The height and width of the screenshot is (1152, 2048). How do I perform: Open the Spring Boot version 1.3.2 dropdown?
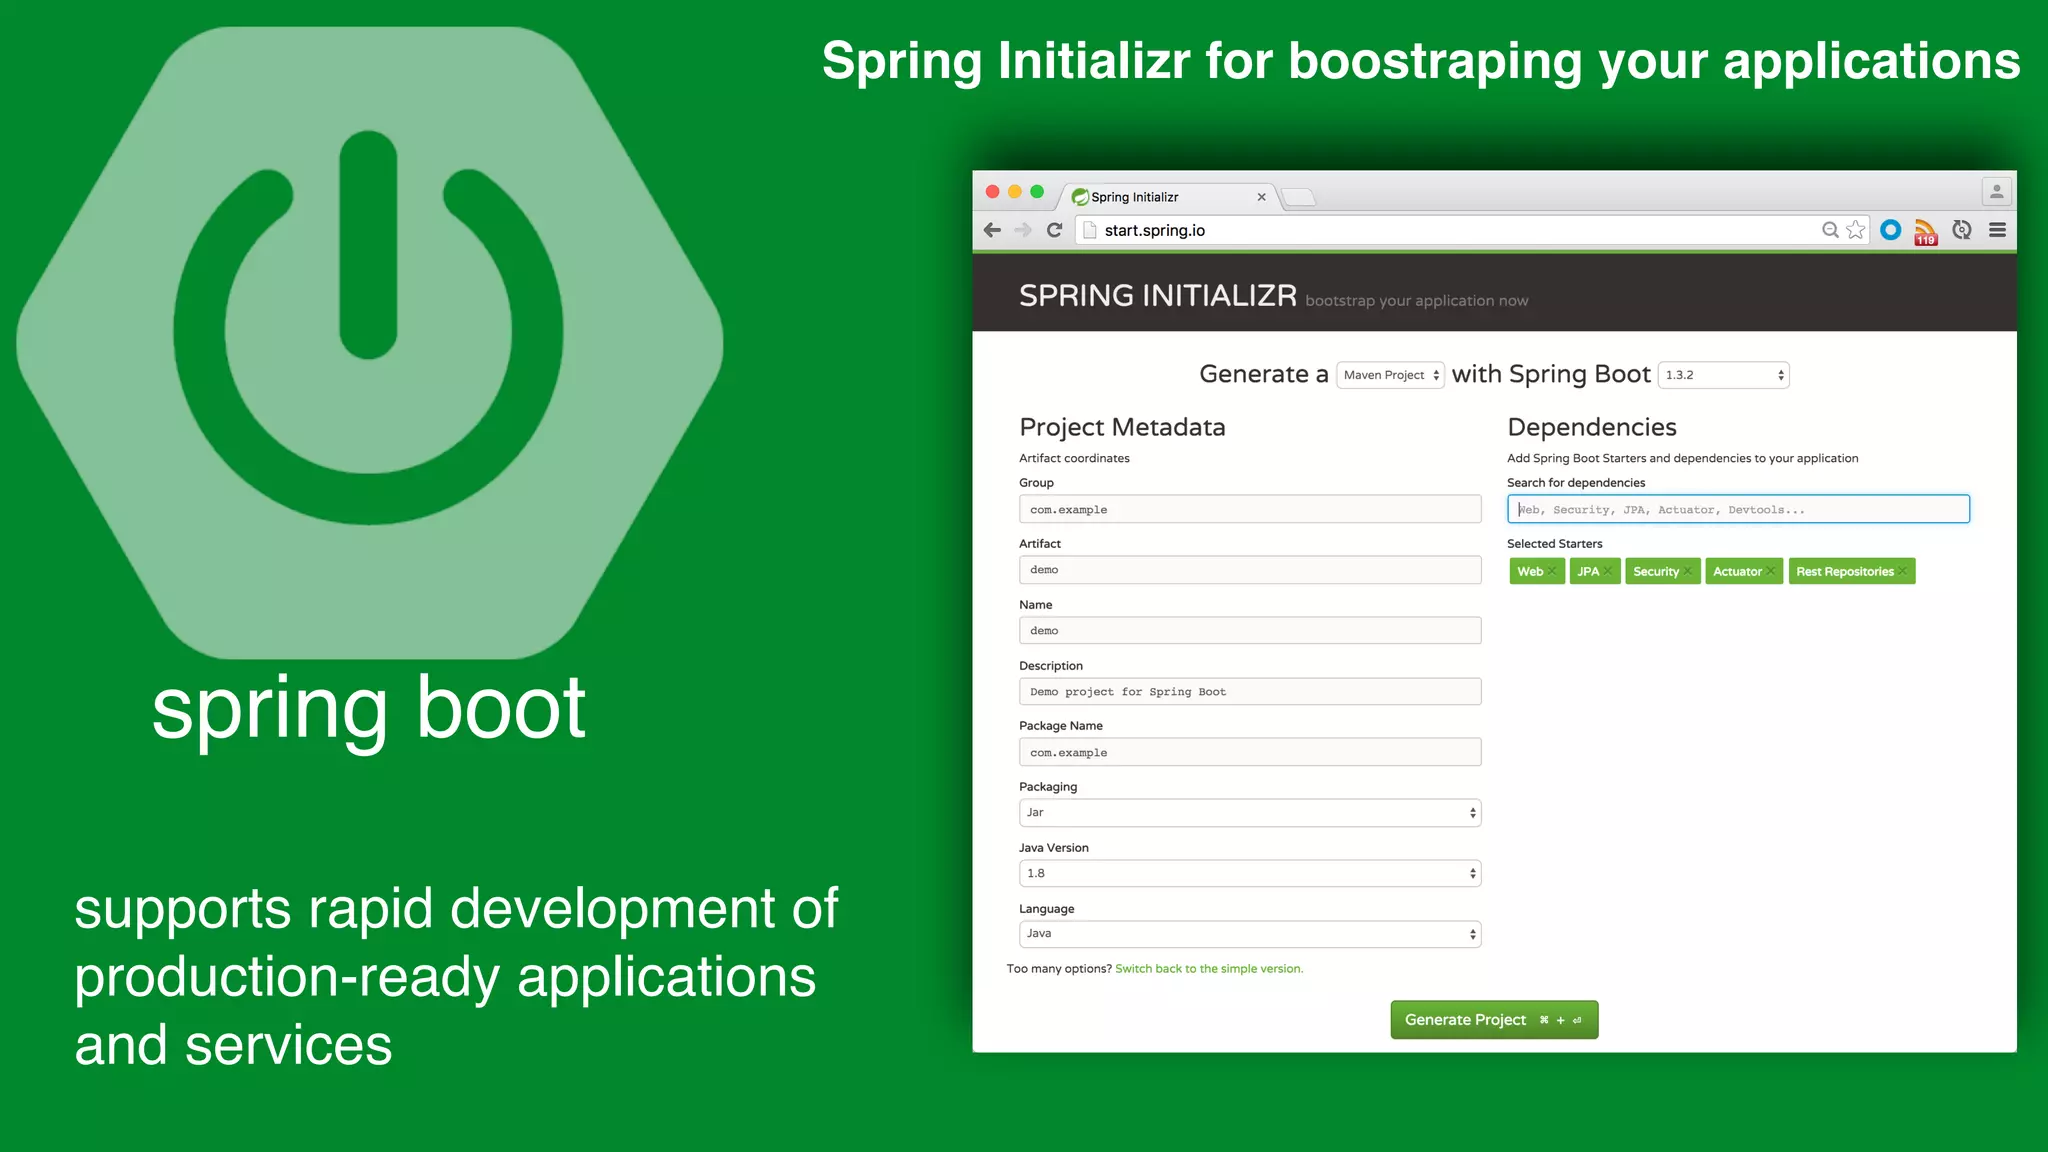1723,375
